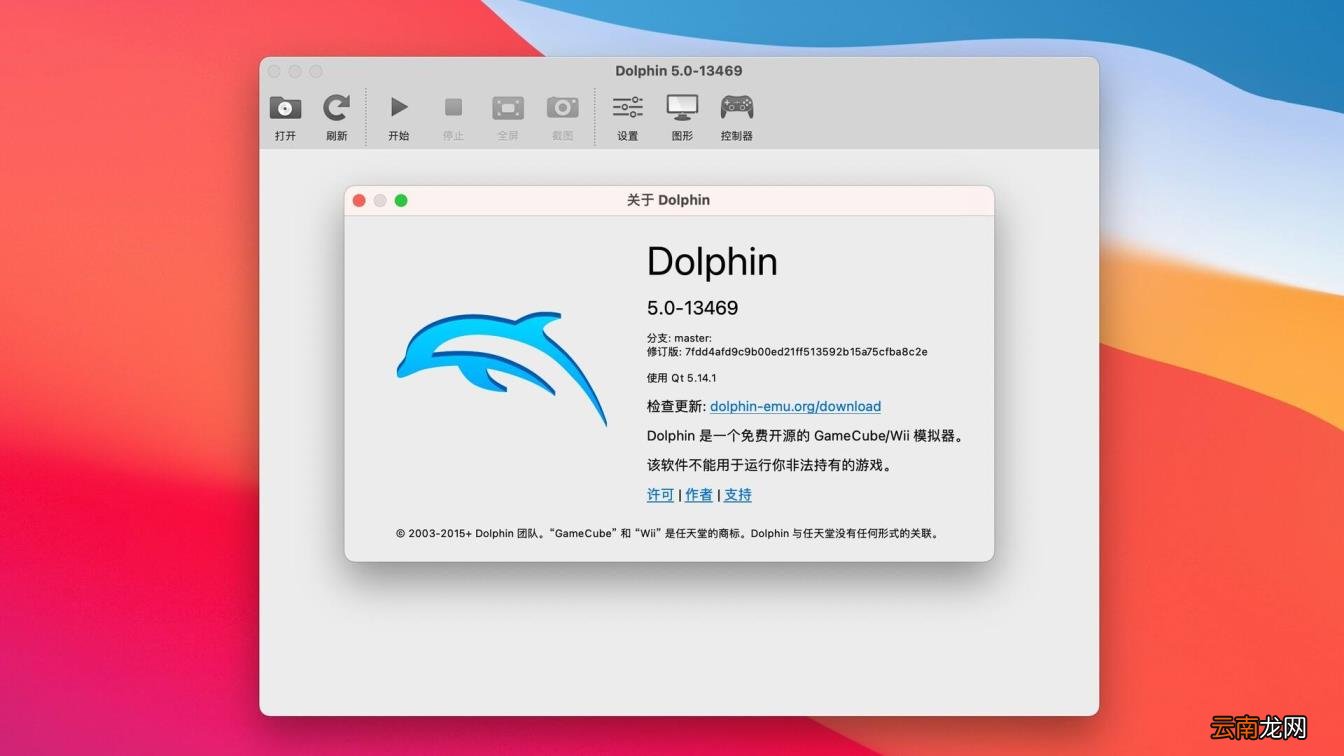
Task: Click the Dolphin 5.0-13469 main window title
Action: click(x=679, y=71)
